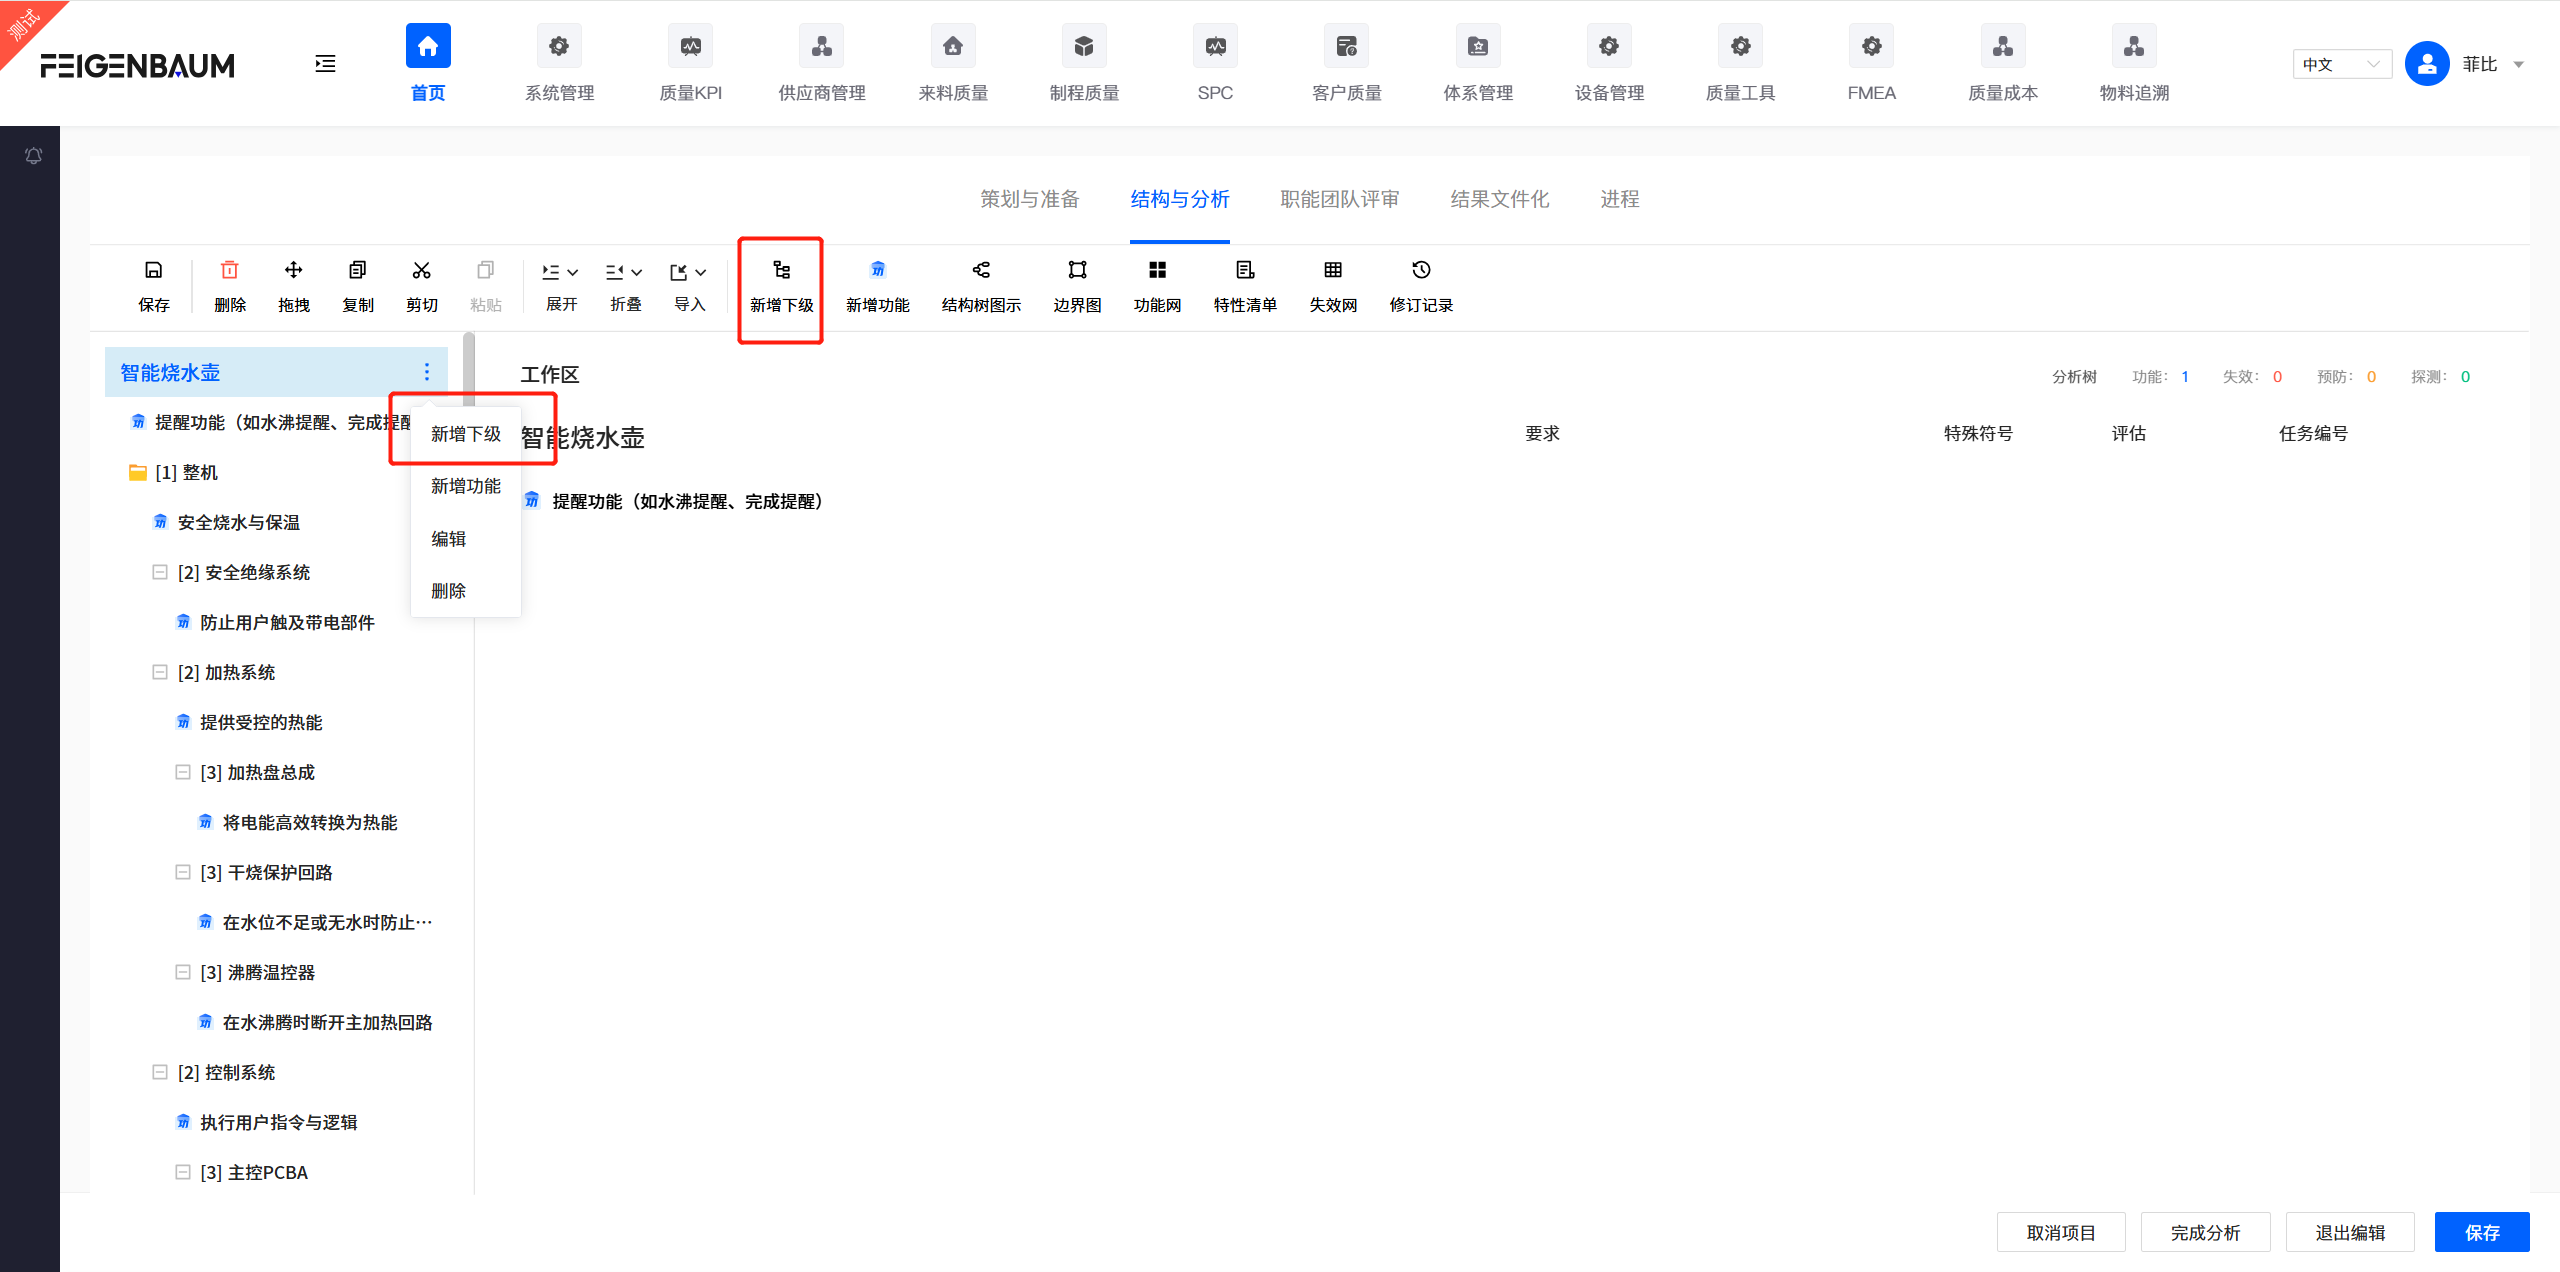Click the 完成分析 button
Screen dimensions: 2560x1272
click(x=2205, y=1232)
